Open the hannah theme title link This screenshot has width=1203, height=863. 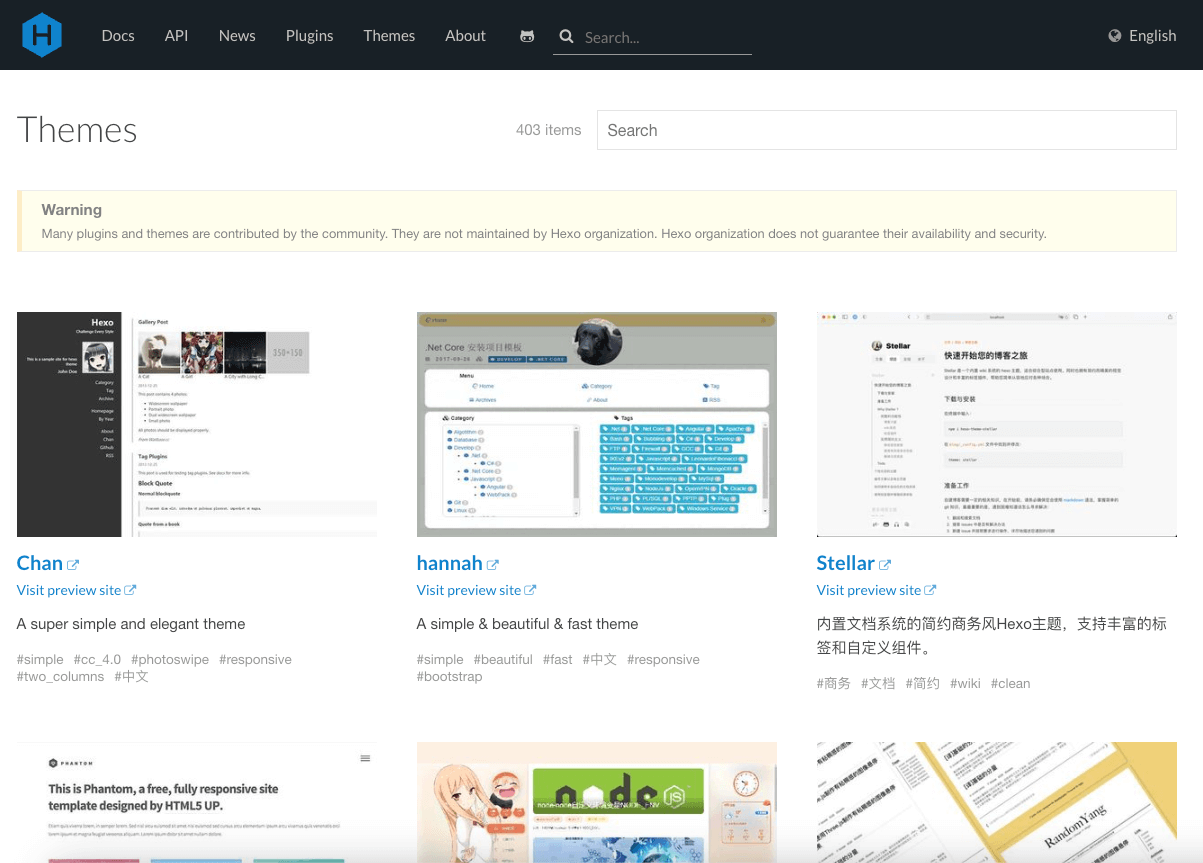pyautogui.click(x=449, y=563)
